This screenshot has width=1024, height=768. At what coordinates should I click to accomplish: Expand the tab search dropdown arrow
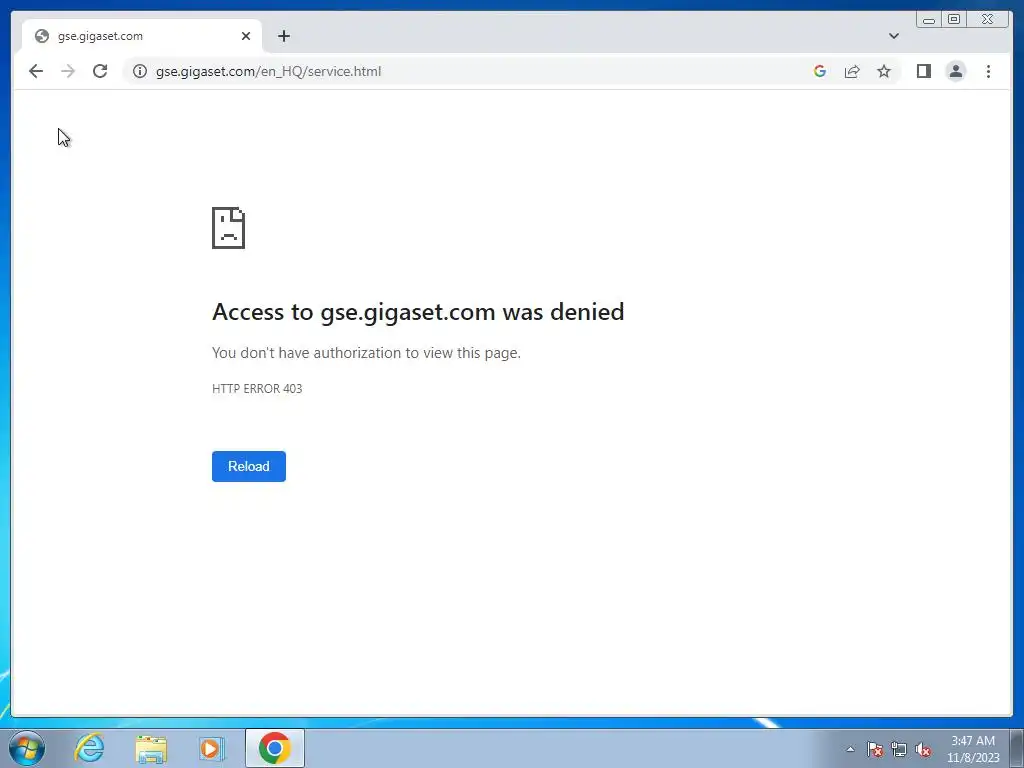pos(893,36)
